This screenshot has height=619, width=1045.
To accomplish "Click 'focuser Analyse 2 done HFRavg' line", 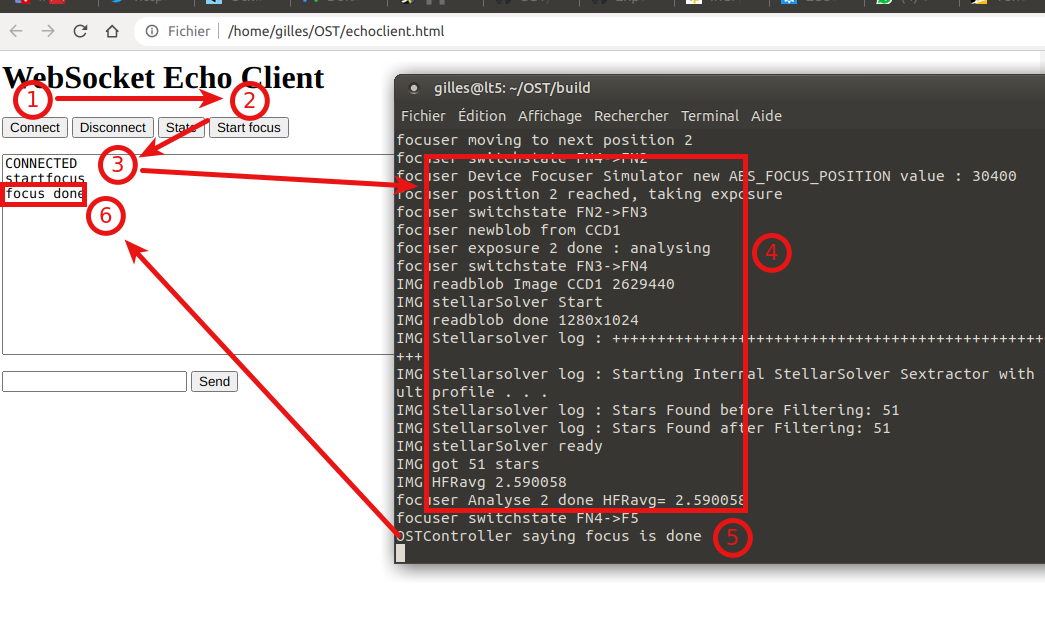I will tap(570, 500).
